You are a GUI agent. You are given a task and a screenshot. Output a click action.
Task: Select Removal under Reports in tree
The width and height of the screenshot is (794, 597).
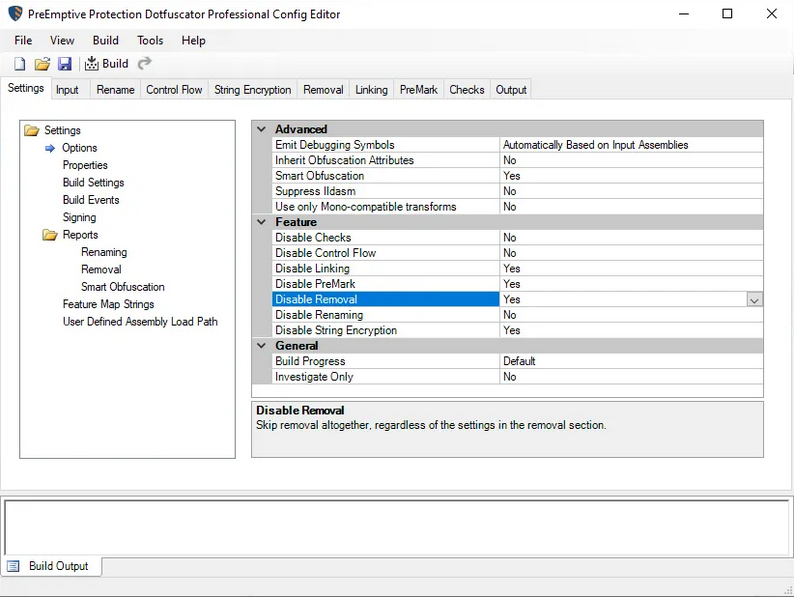pos(101,269)
